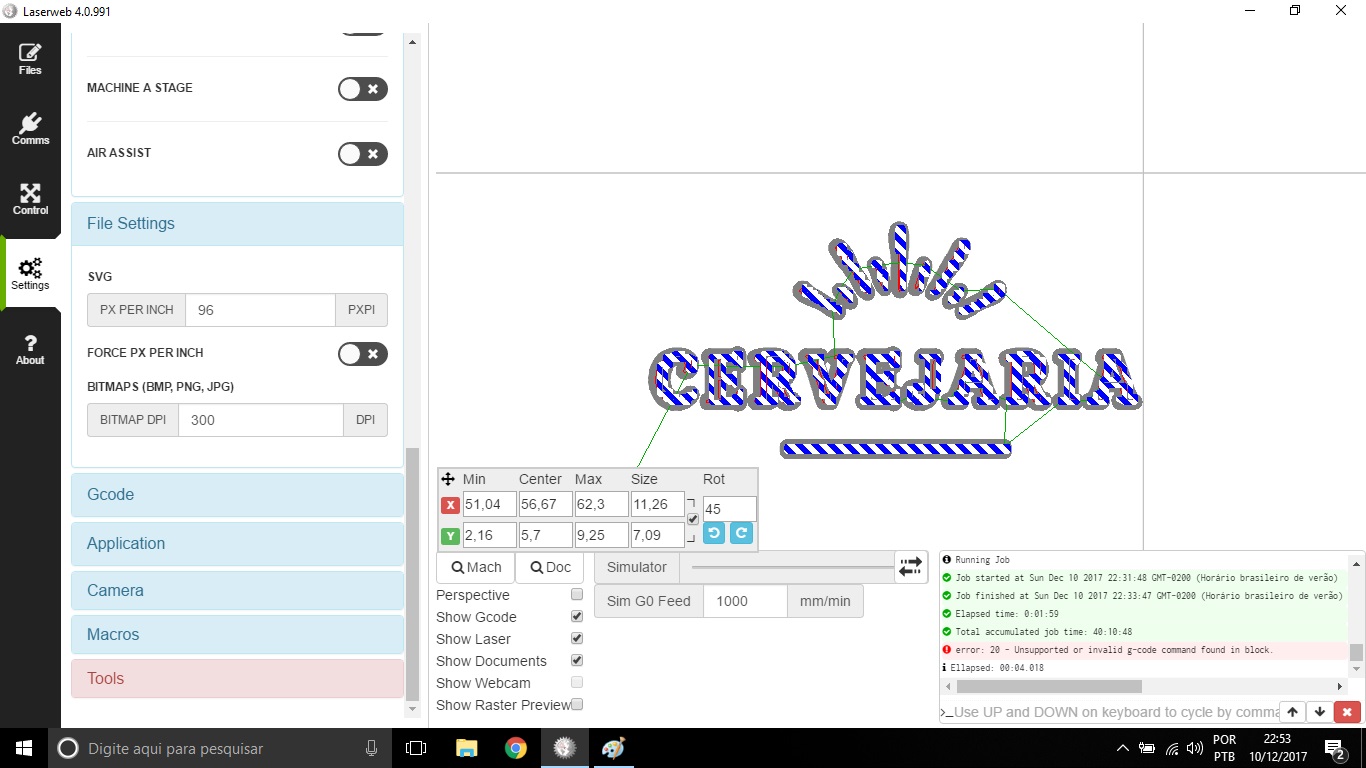Click the Bitmap DPI input field
The height and width of the screenshot is (768, 1366).
pos(261,420)
